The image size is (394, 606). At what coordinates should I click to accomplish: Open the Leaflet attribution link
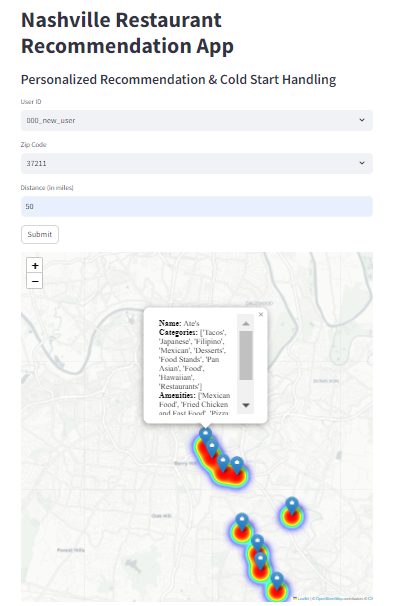pos(303,599)
